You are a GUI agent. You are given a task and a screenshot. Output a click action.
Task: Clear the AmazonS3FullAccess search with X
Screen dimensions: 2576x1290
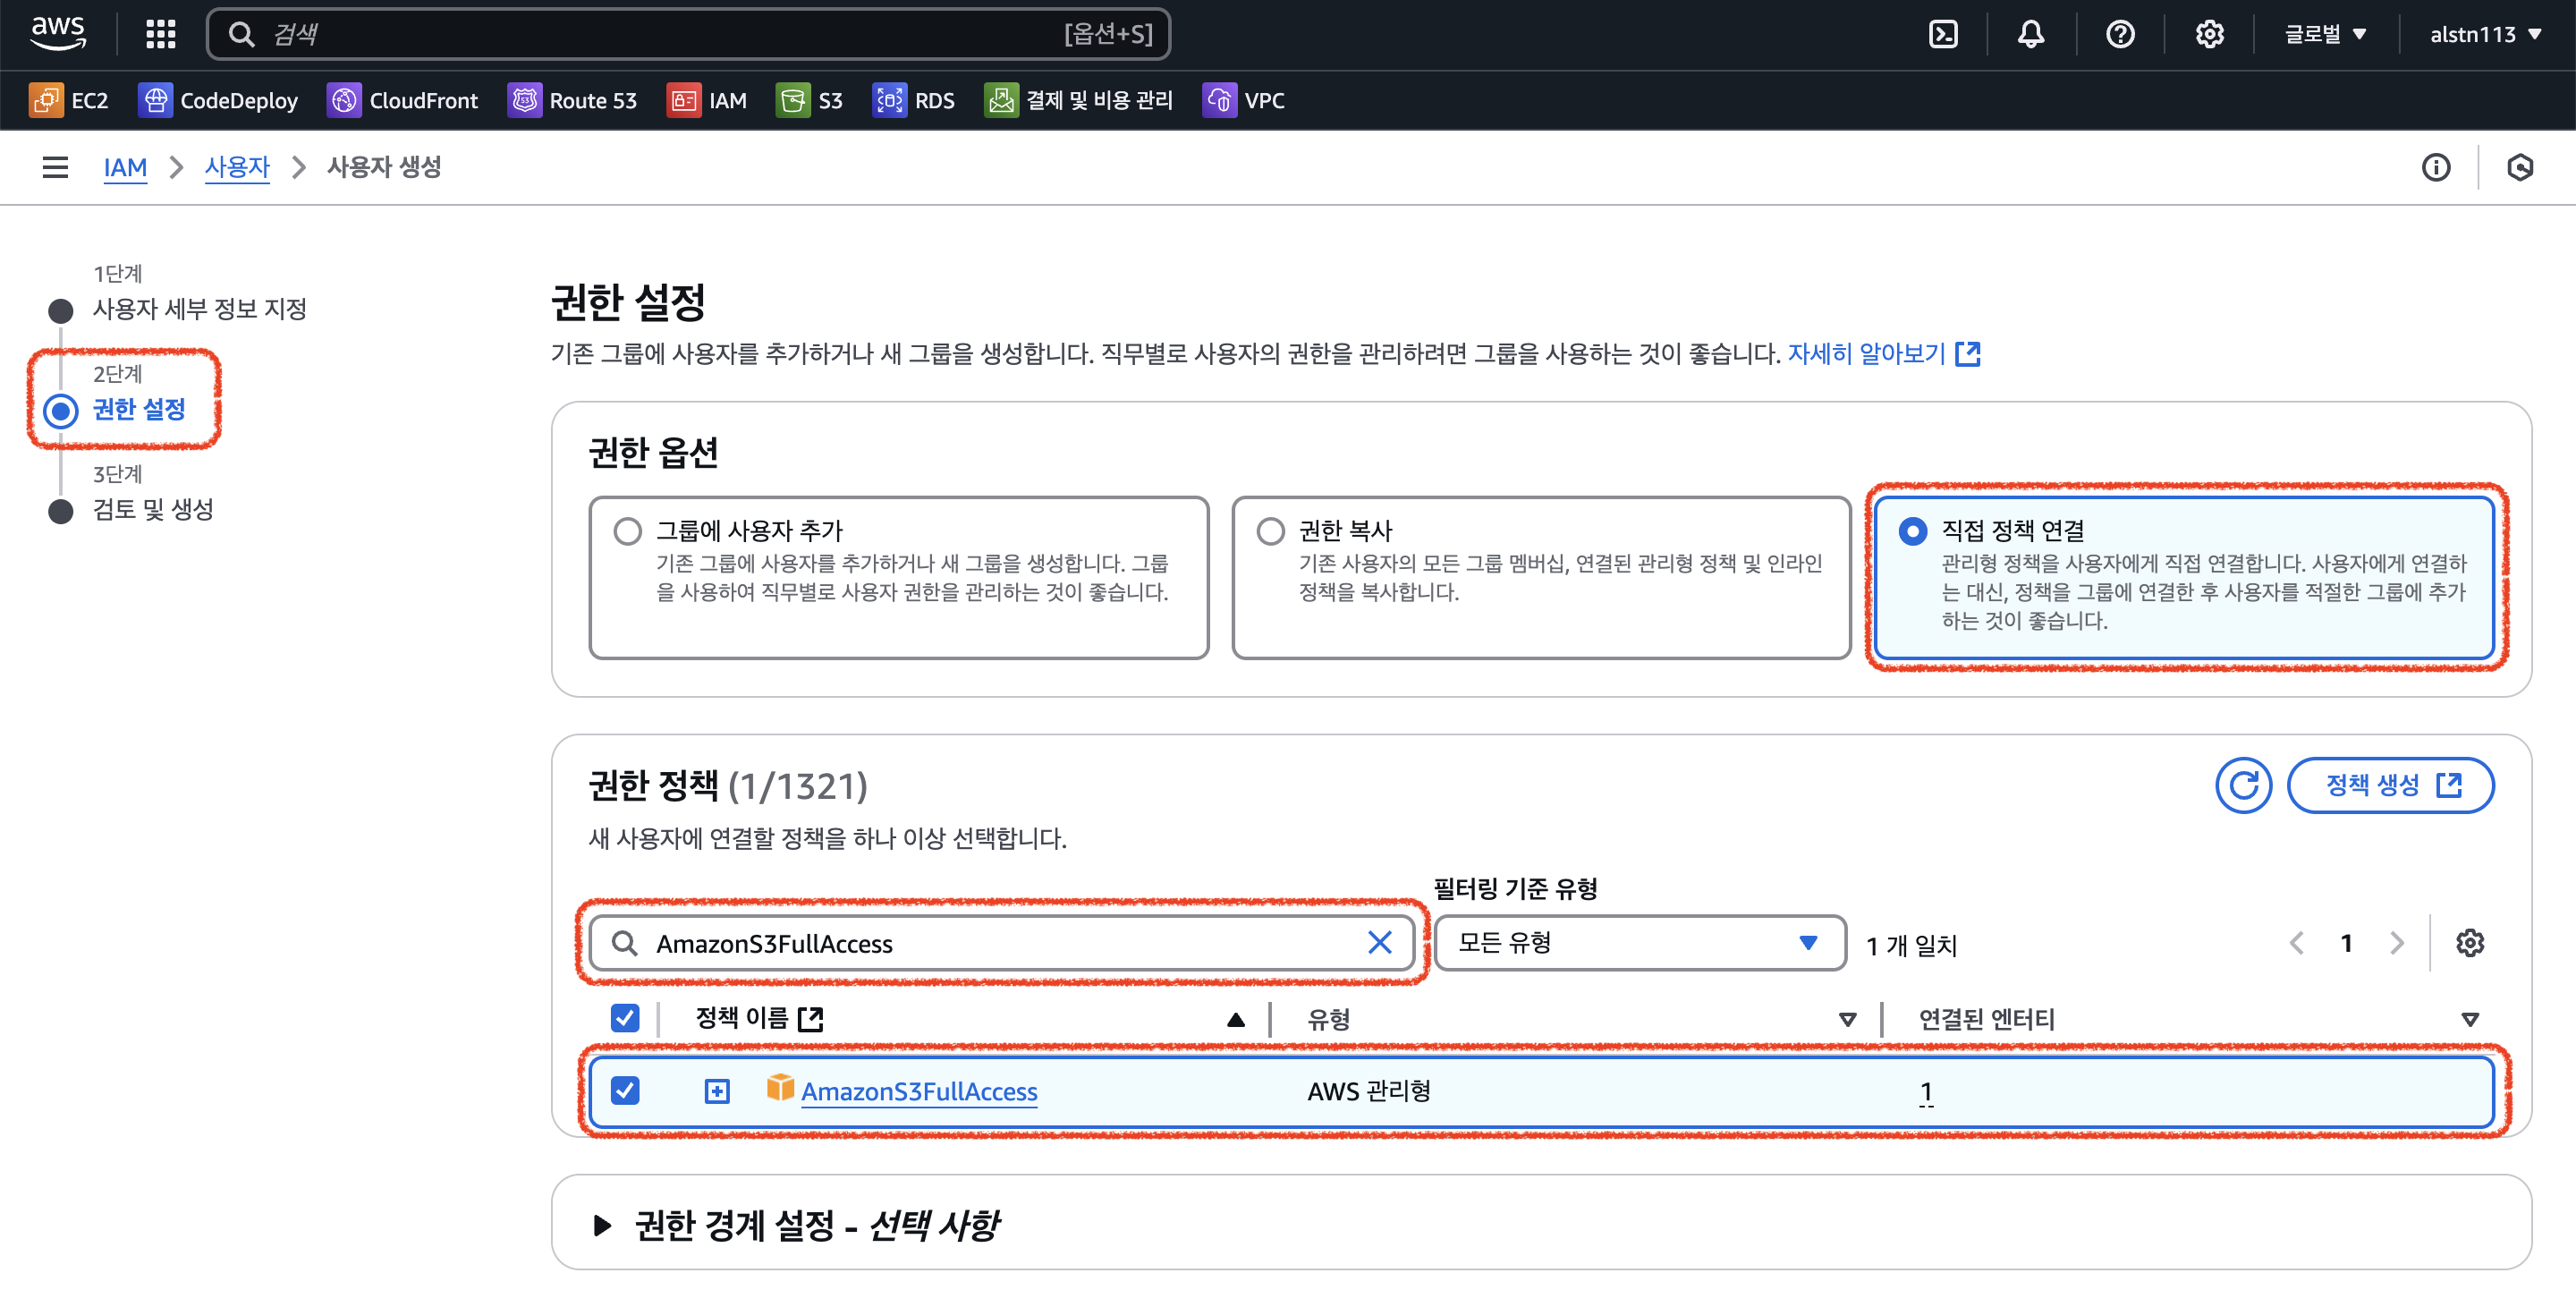pos(1379,943)
